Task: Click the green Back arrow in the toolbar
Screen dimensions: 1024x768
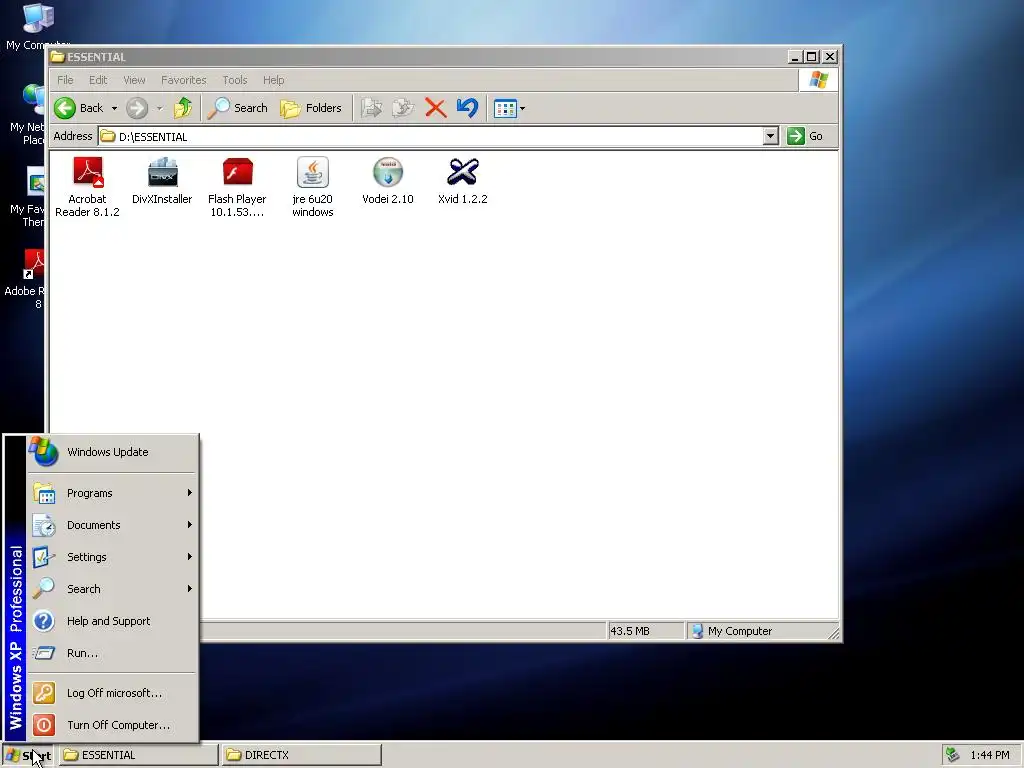Action: point(65,108)
